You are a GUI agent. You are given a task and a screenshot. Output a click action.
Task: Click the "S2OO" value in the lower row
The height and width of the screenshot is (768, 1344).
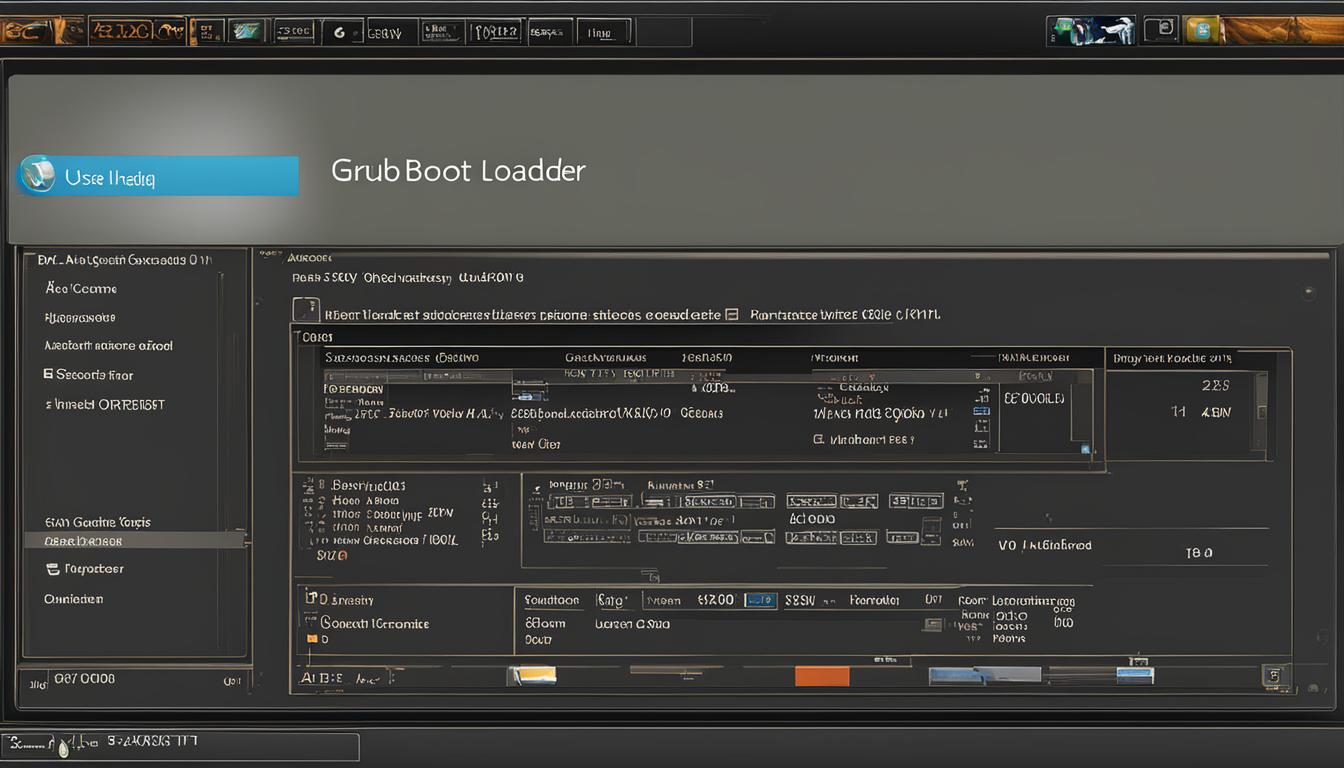(716, 600)
